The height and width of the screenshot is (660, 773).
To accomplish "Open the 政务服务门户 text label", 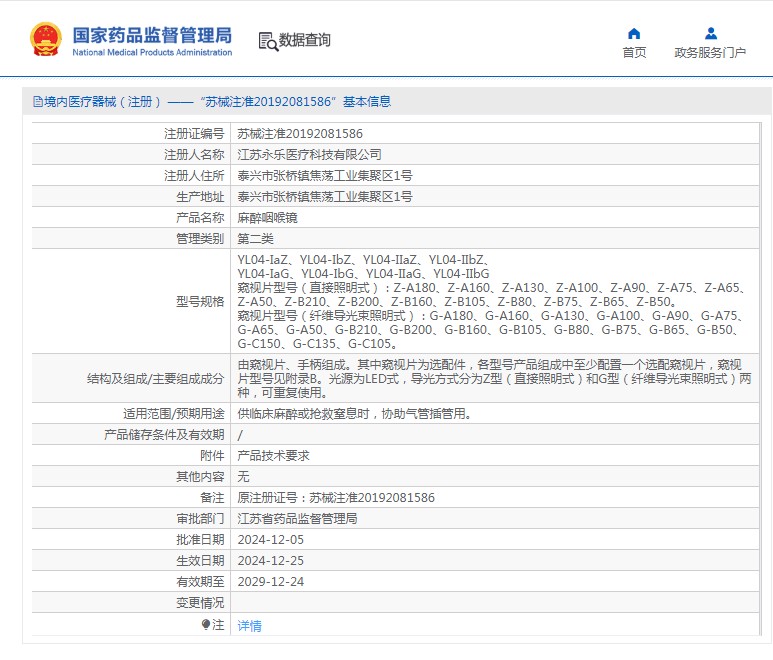I will click(x=710, y=53).
